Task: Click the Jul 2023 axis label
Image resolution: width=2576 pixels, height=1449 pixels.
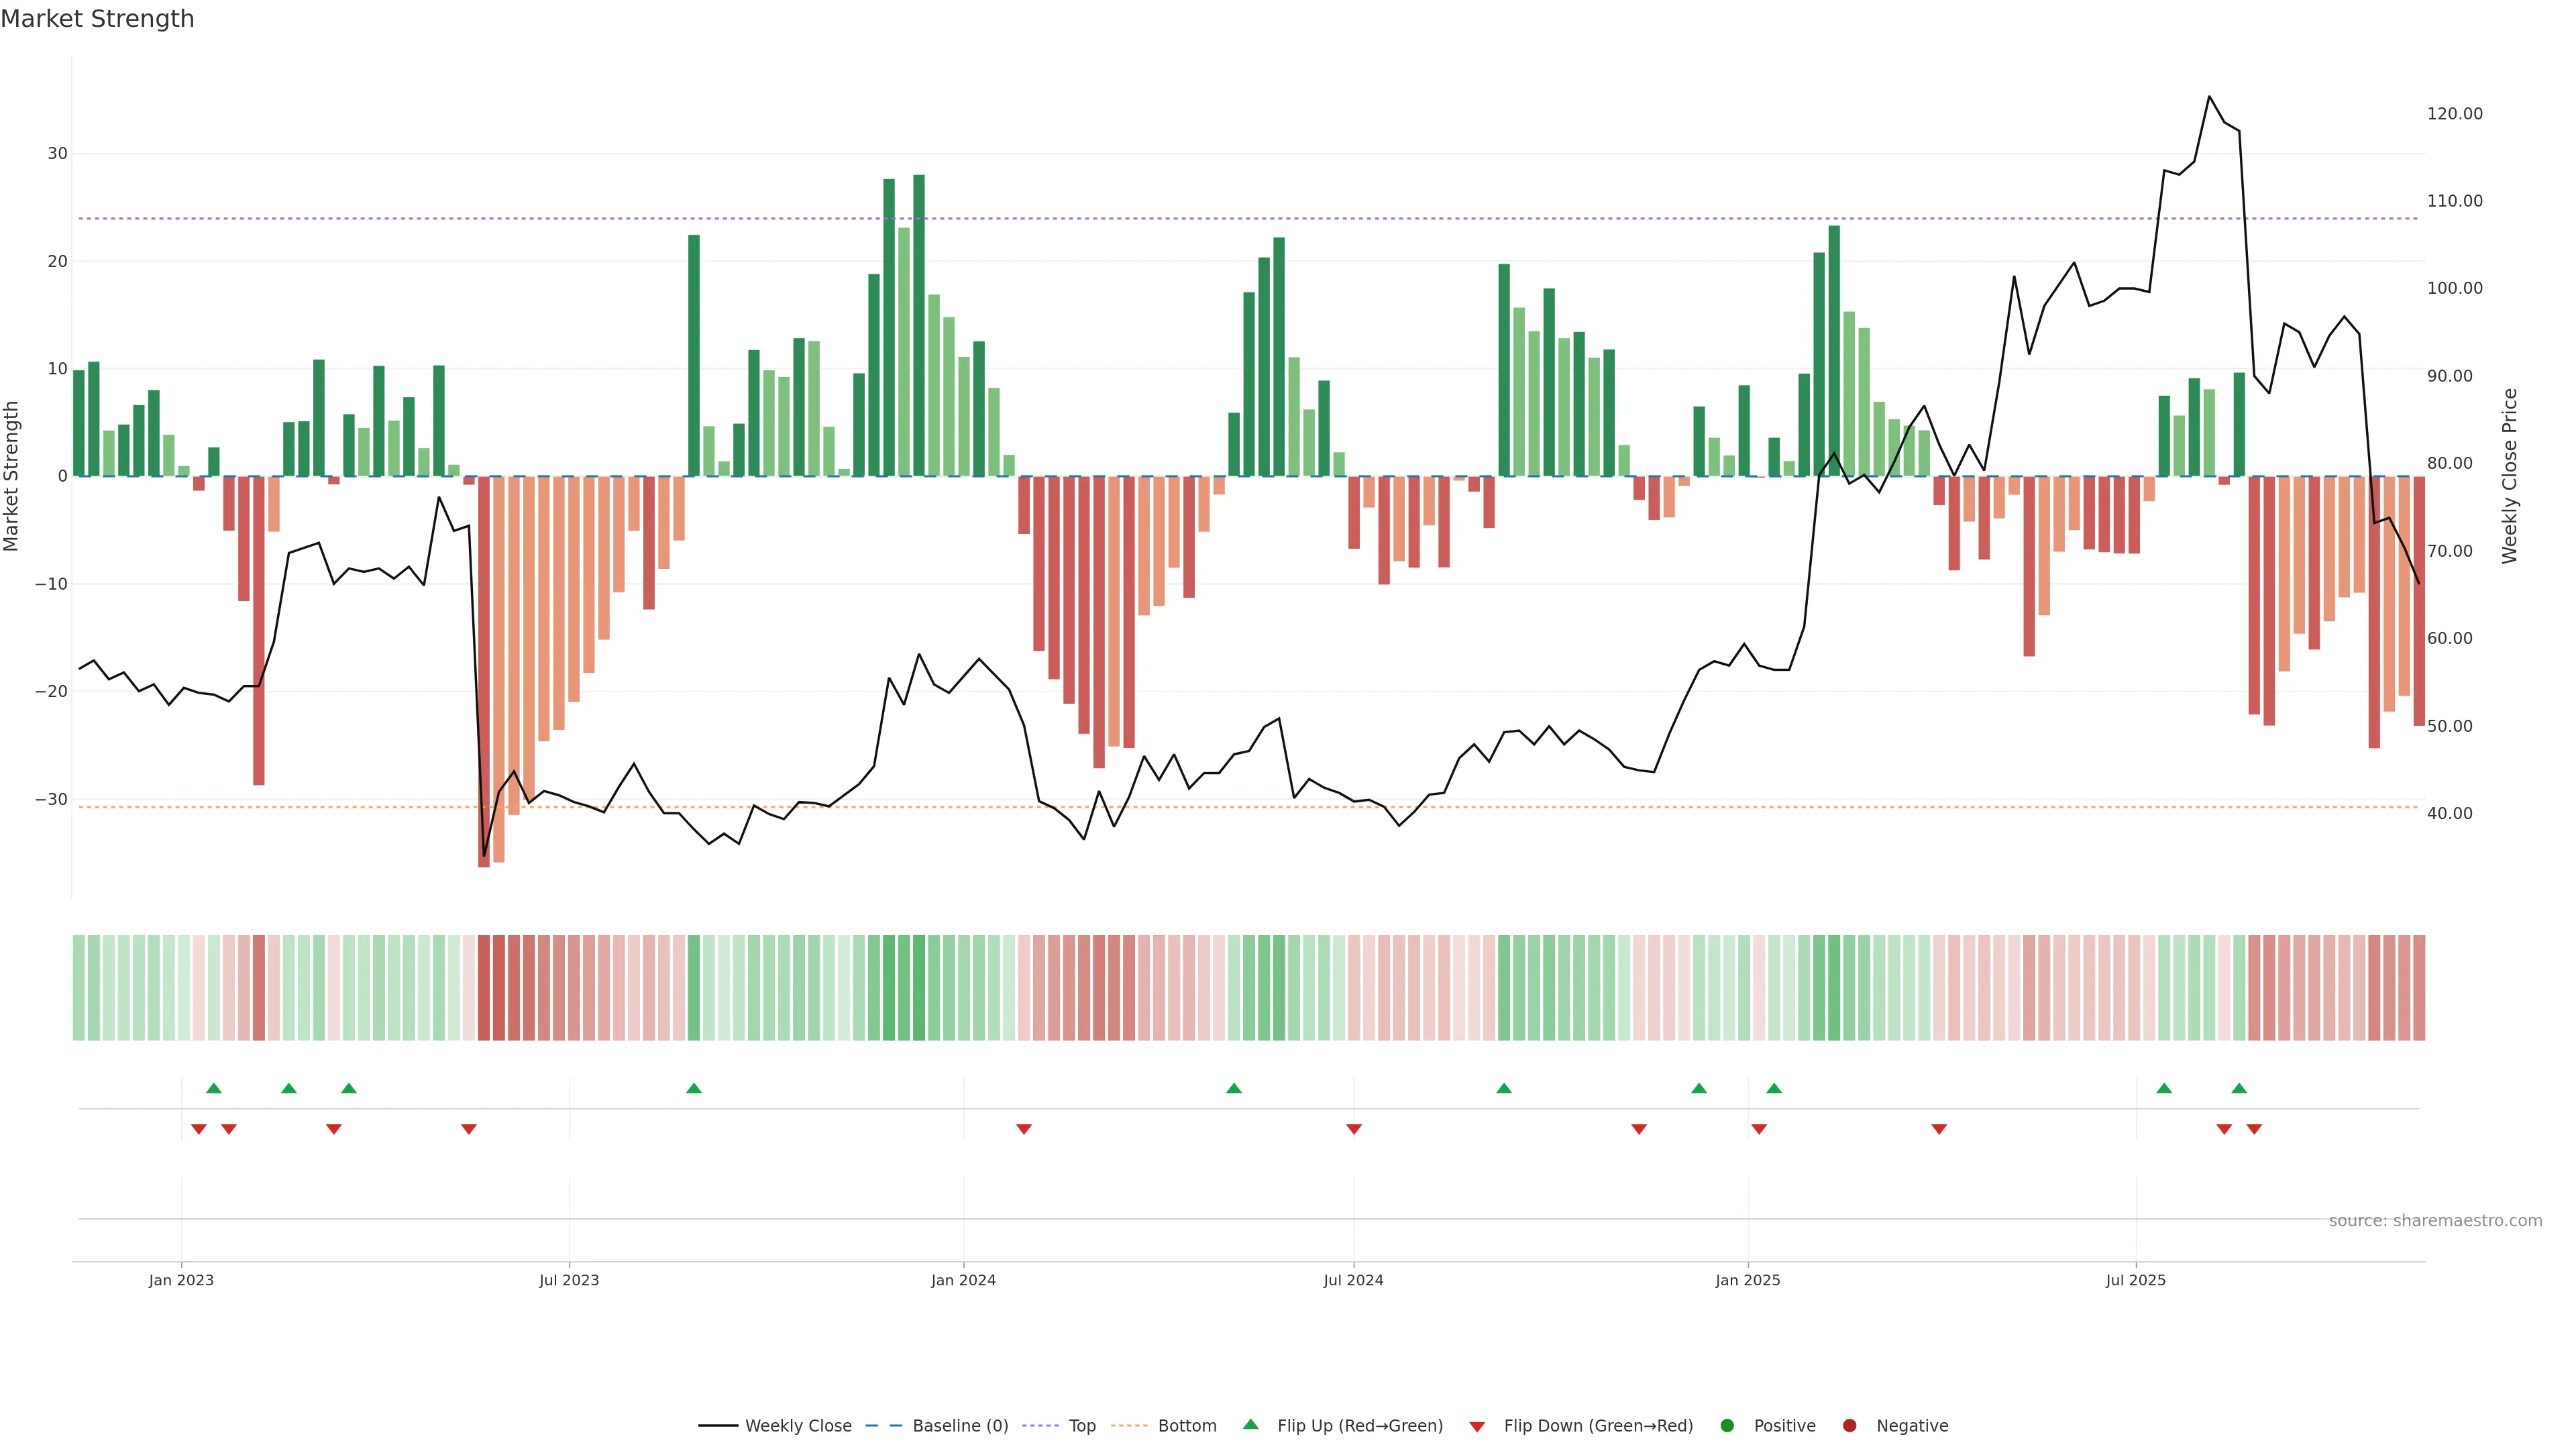Action: [569, 1280]
